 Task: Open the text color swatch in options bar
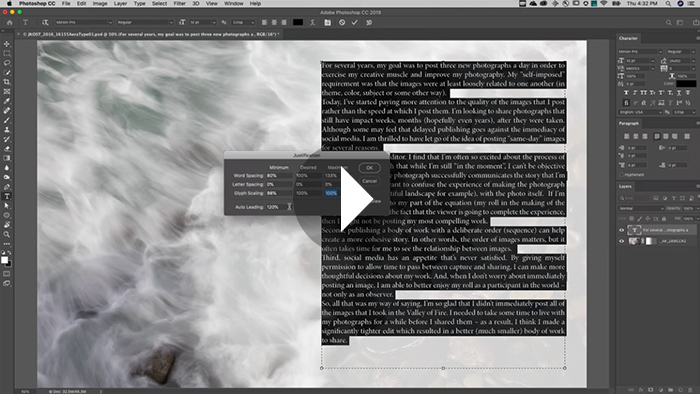(298, 22)
